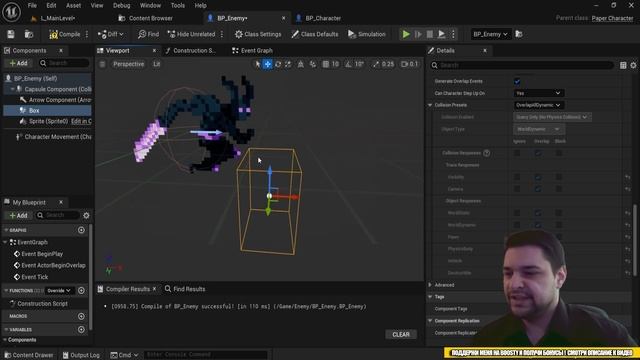Screen dimensions: 640x360
Task: Activate the Rotate tool in viewport
Action: click(x=278, y=64)
